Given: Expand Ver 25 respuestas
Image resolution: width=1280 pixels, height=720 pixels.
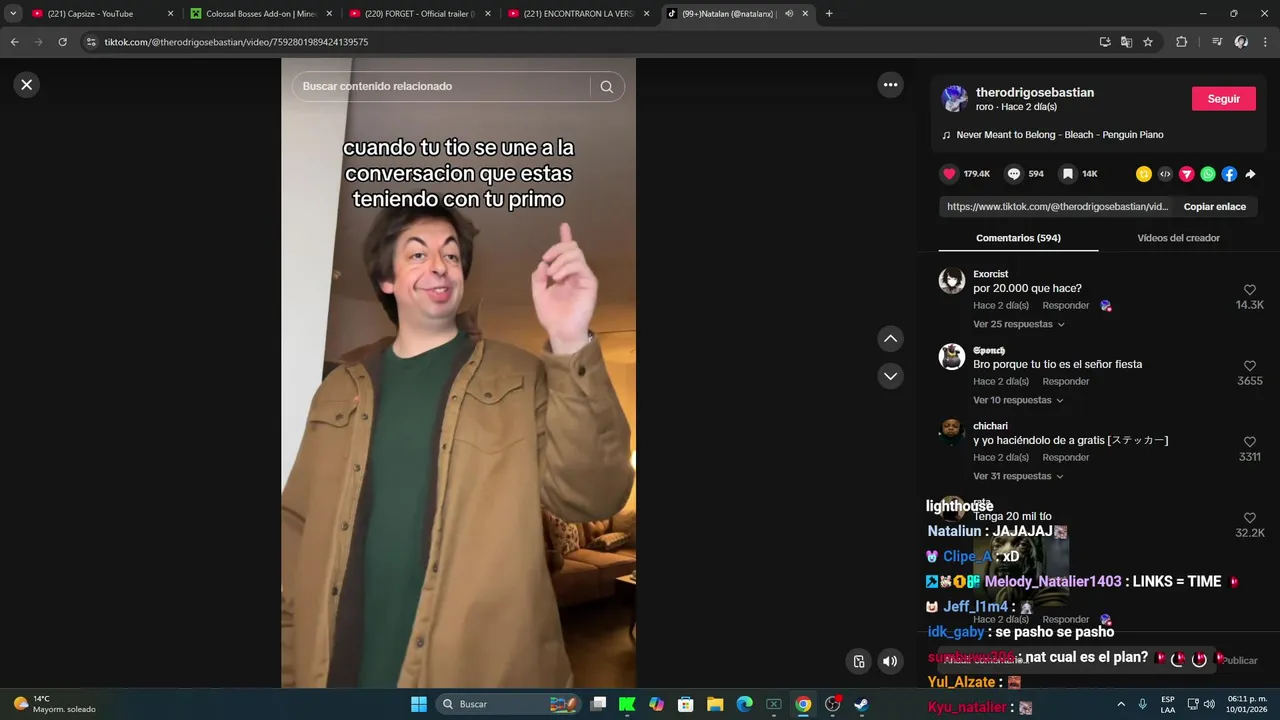Looking at the screenshot, I should pyautogui.click(x=1018, y=324).
